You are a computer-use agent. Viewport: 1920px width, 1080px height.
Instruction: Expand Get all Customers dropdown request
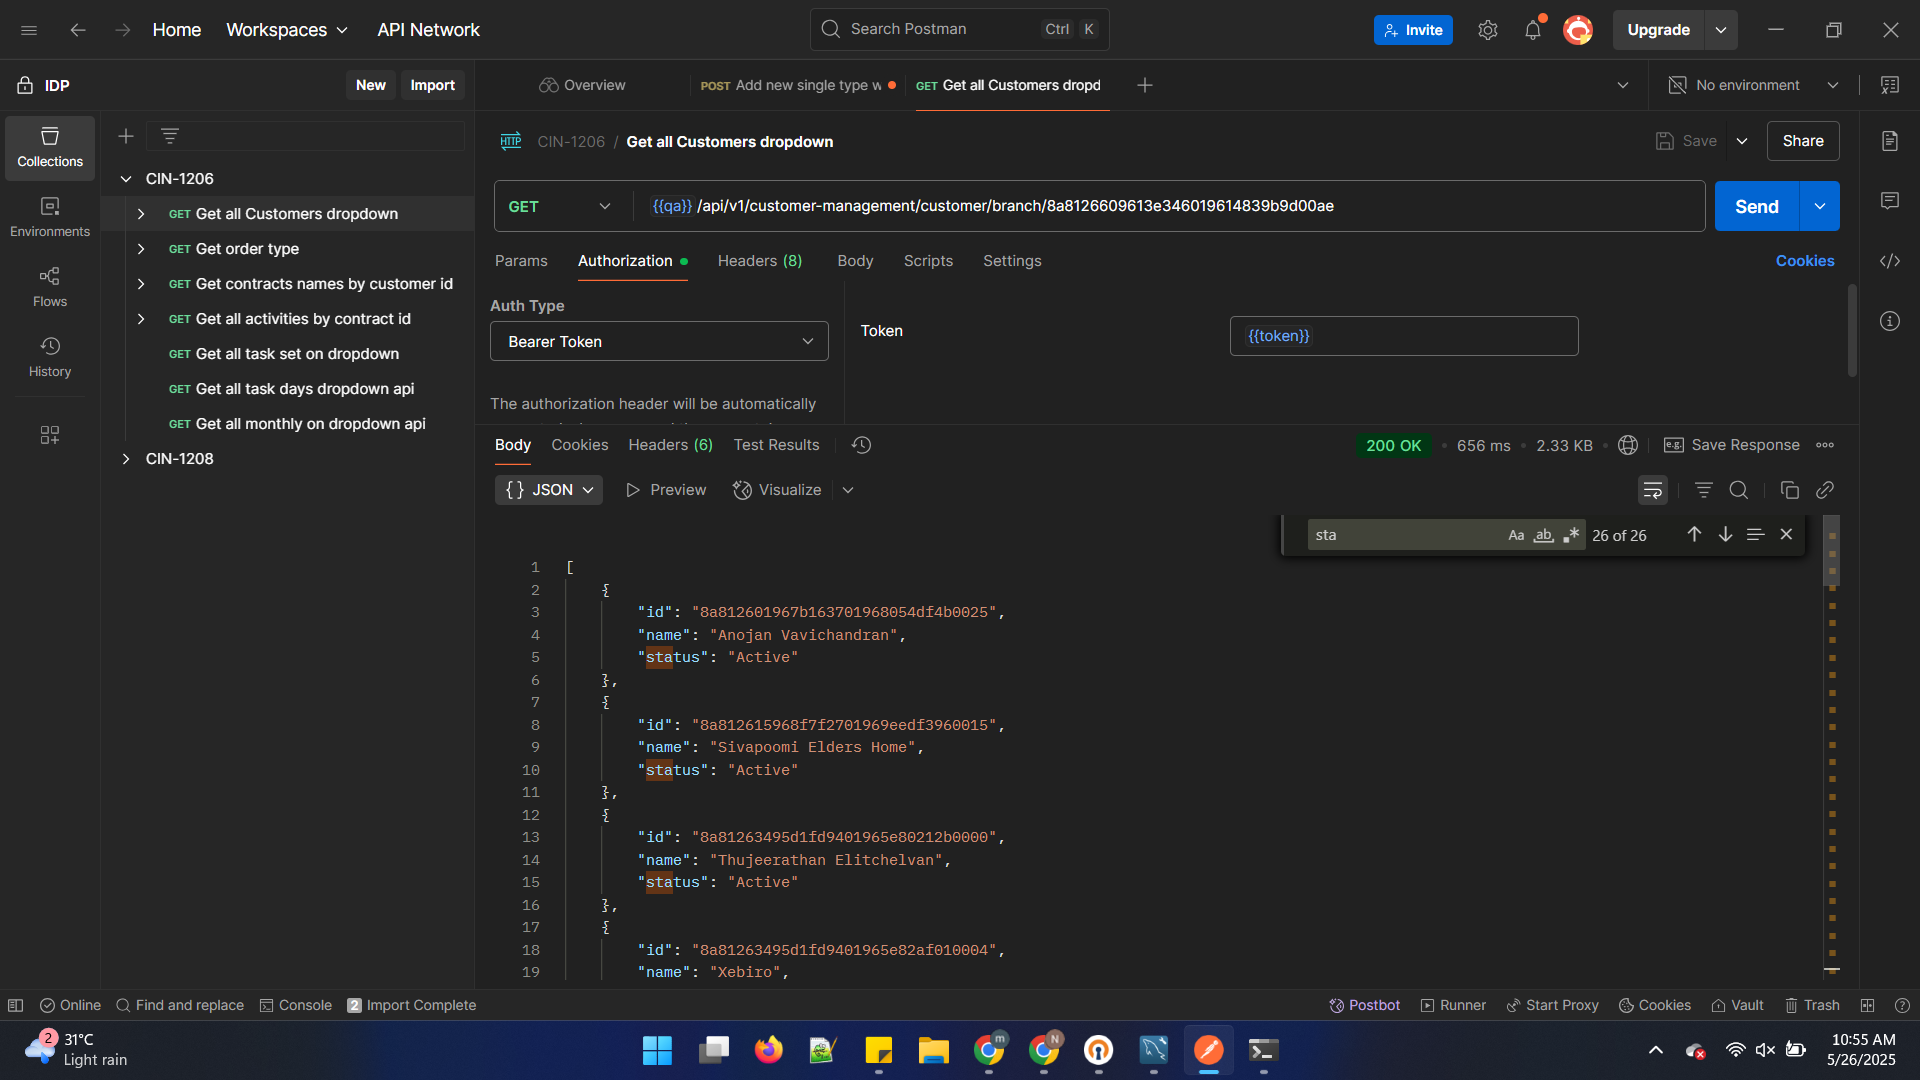coord(141,214)
